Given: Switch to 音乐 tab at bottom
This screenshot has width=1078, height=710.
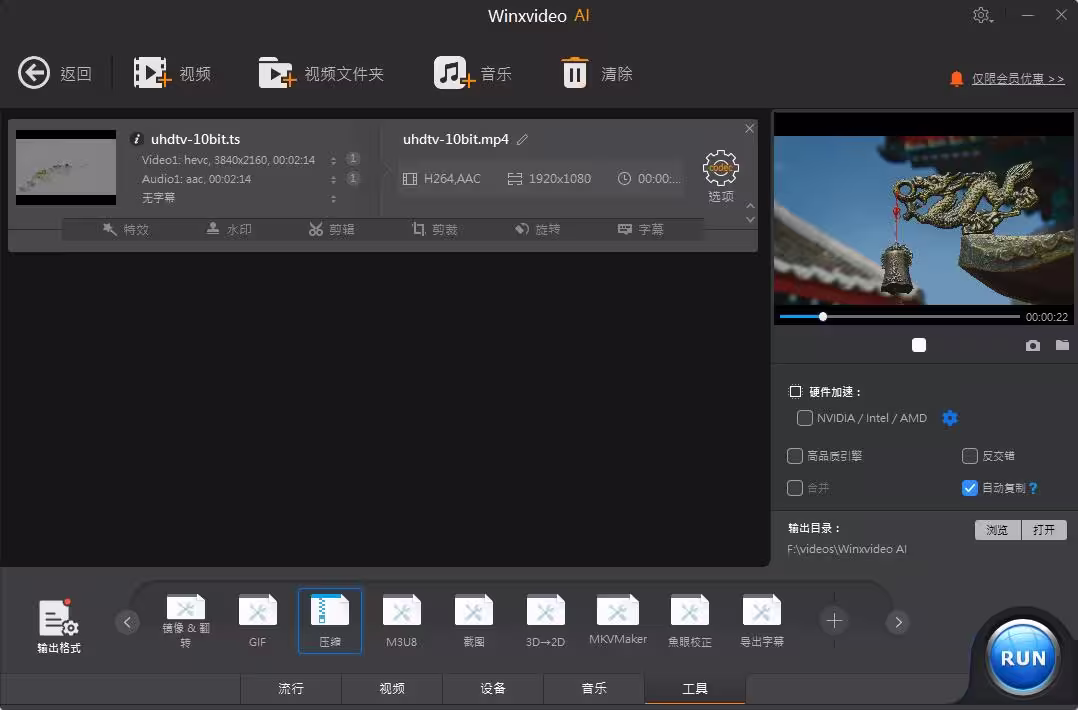Looking at the screenshot, I should (594, 688).
